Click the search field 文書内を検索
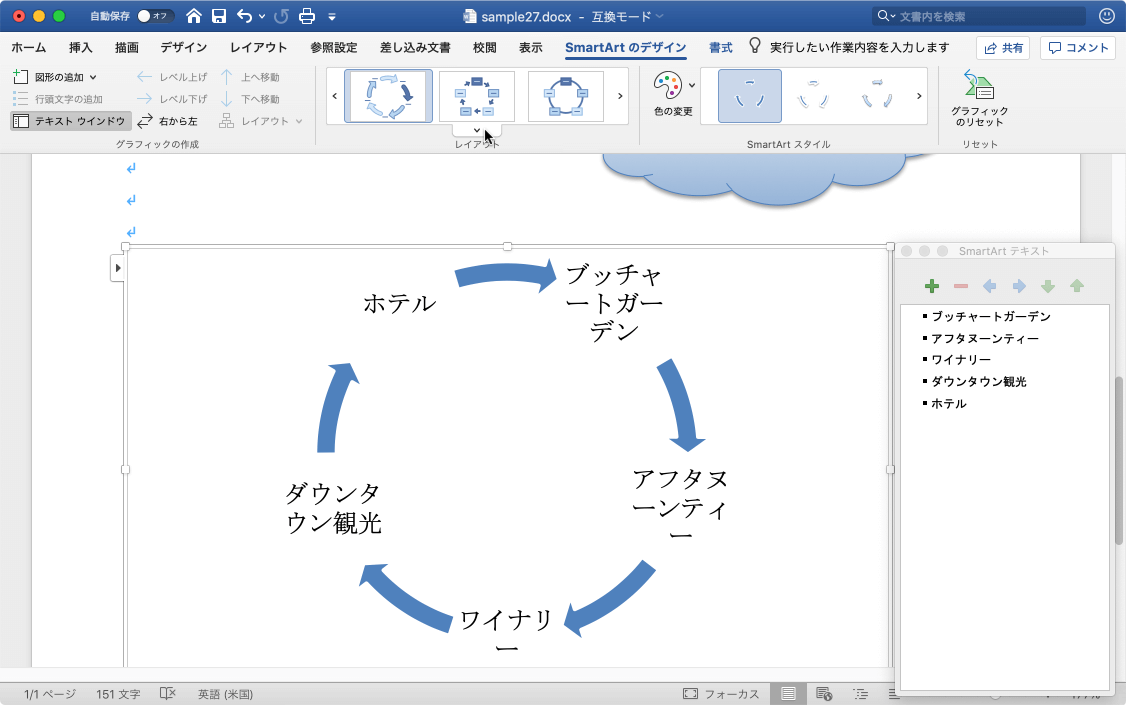The width and height of the screenshot is (1126, 705). 980,16
